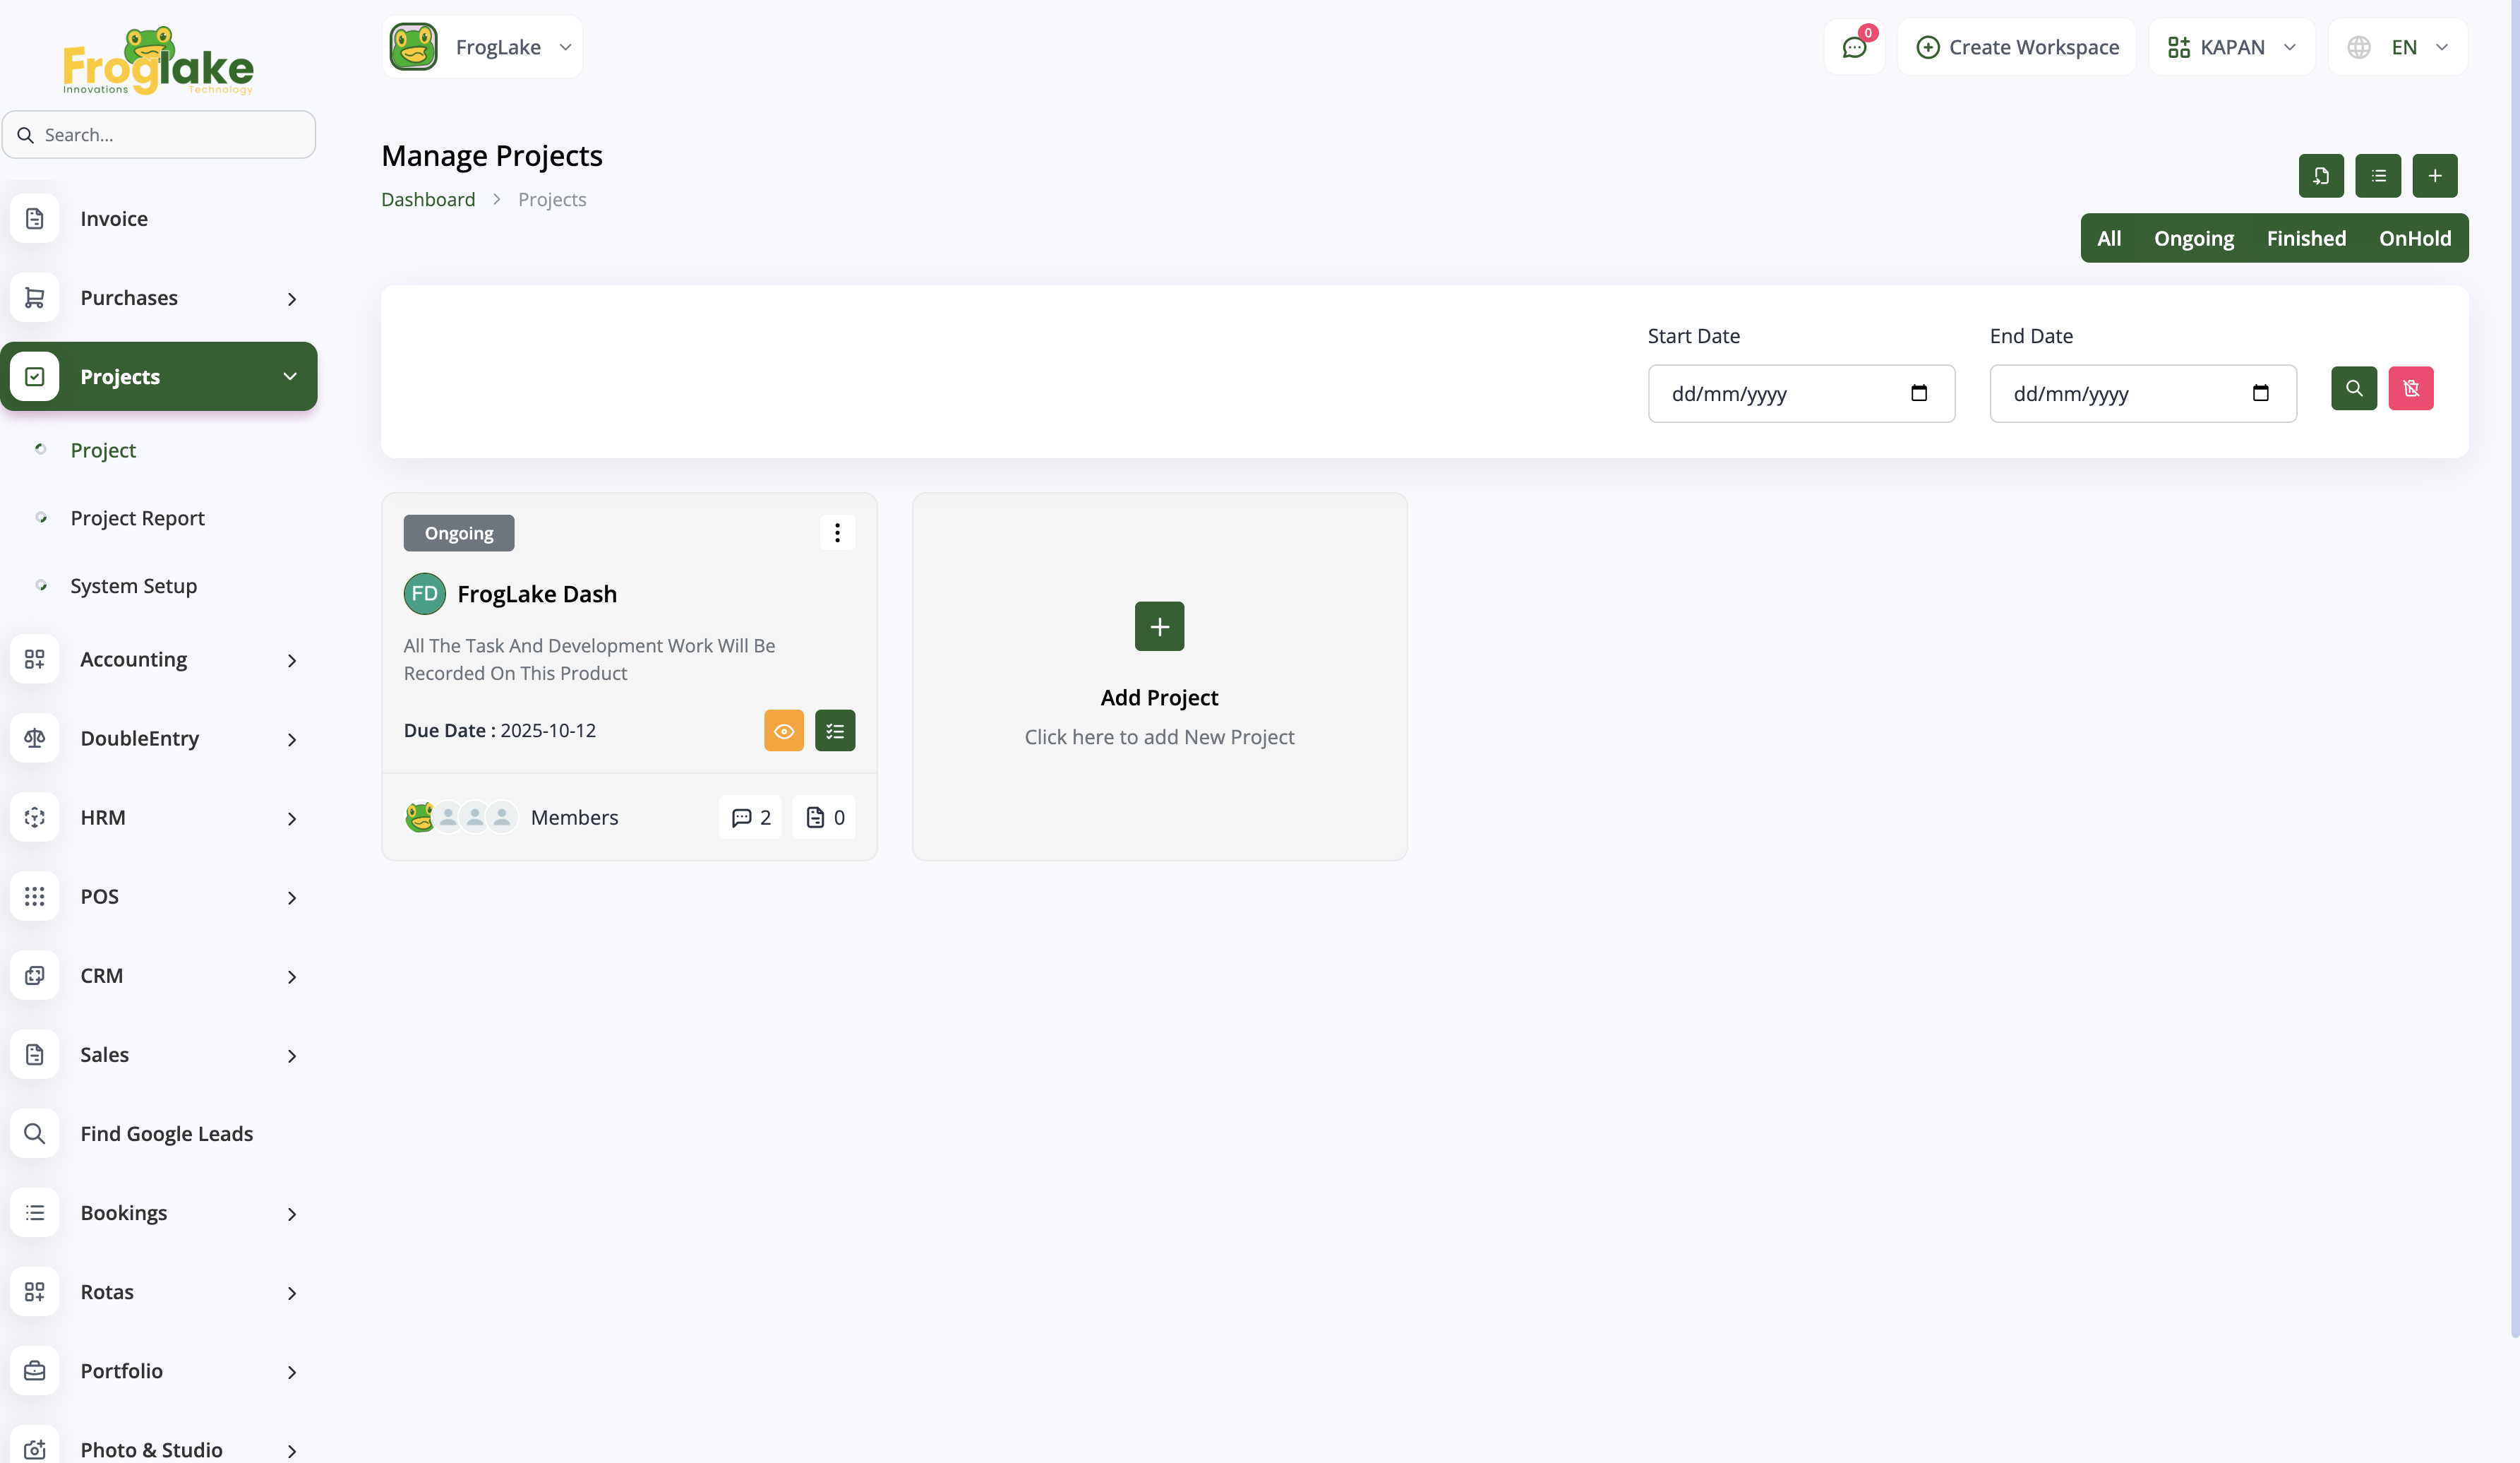Select the Ongoing filter tab
The height and width of the screenshot is (1463, 2520).
point(2193,238)
